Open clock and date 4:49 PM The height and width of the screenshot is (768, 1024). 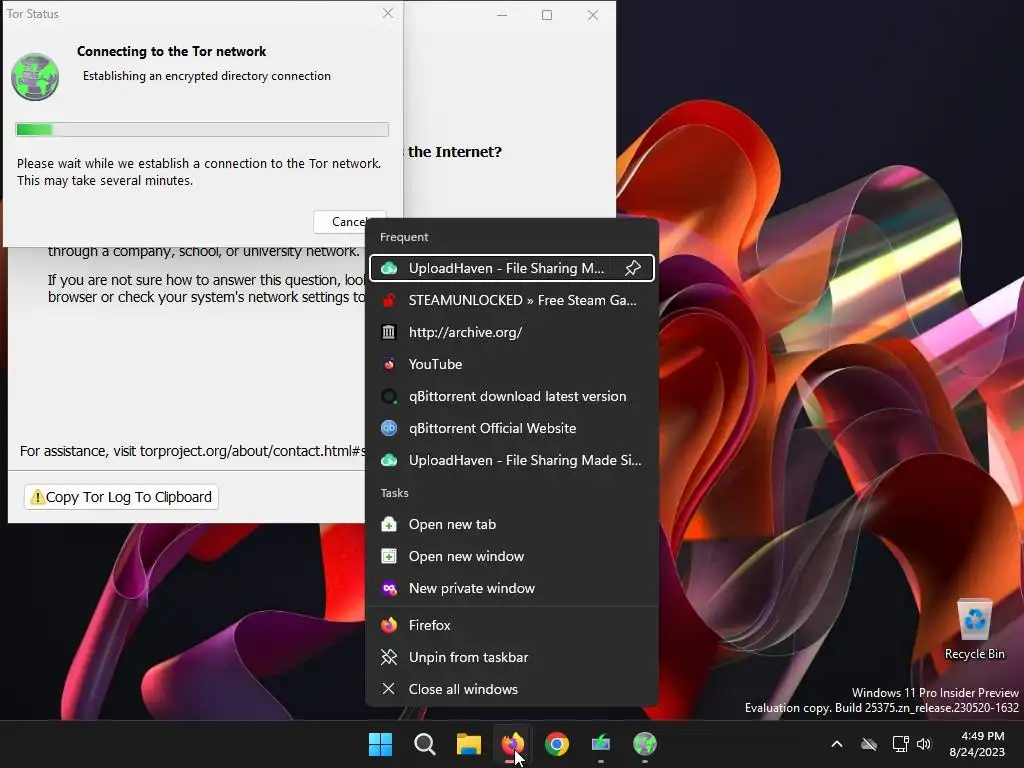click(x=977, y=744)
